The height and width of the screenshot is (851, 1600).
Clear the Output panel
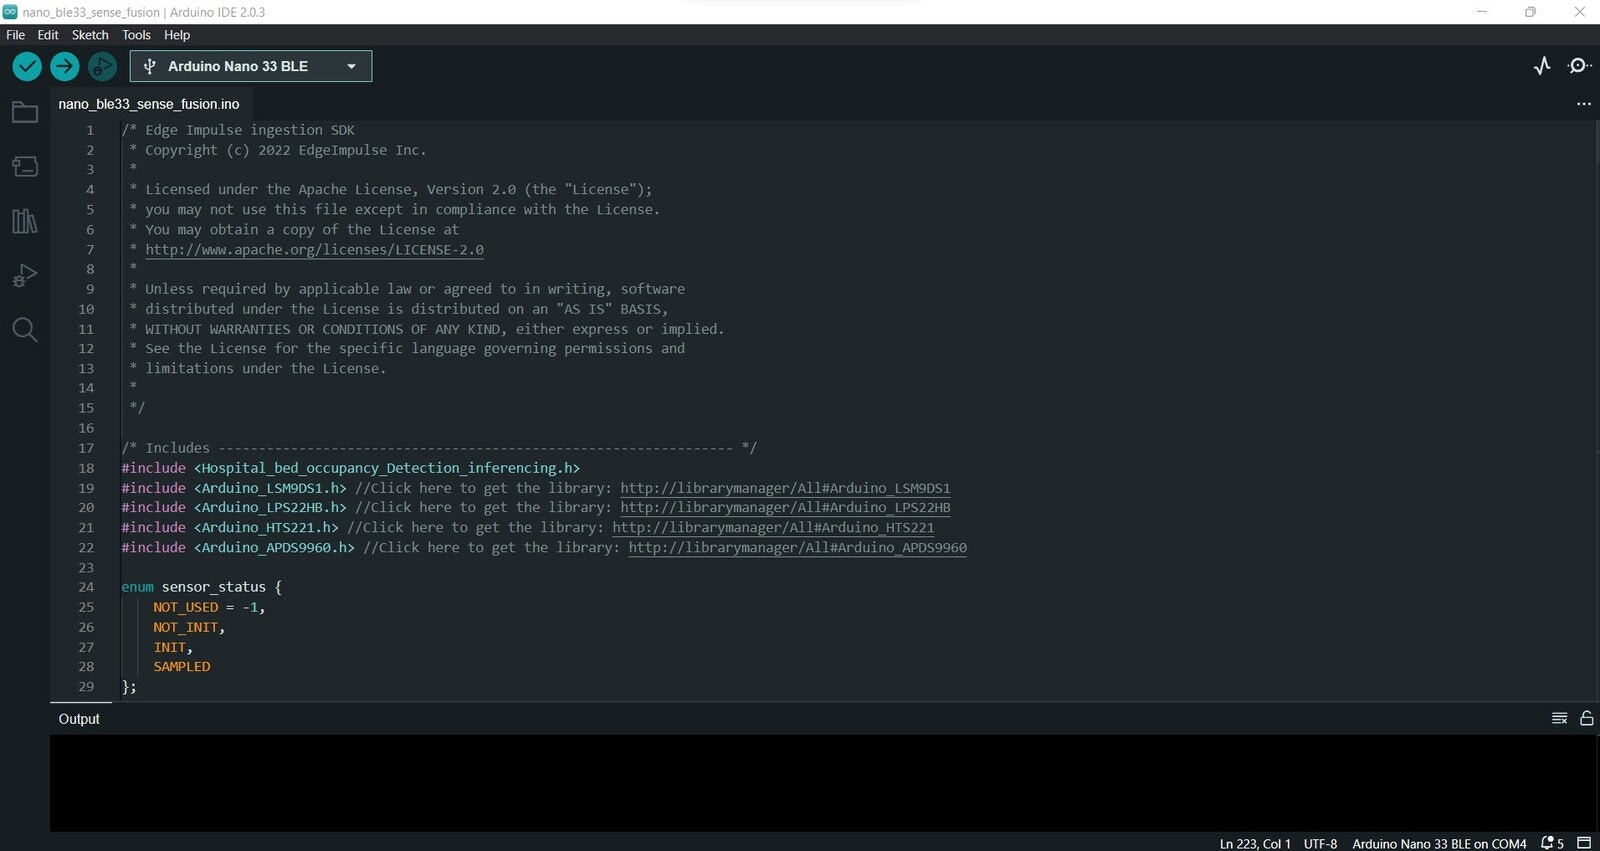pyautogui.click(x=1559, y=718)
